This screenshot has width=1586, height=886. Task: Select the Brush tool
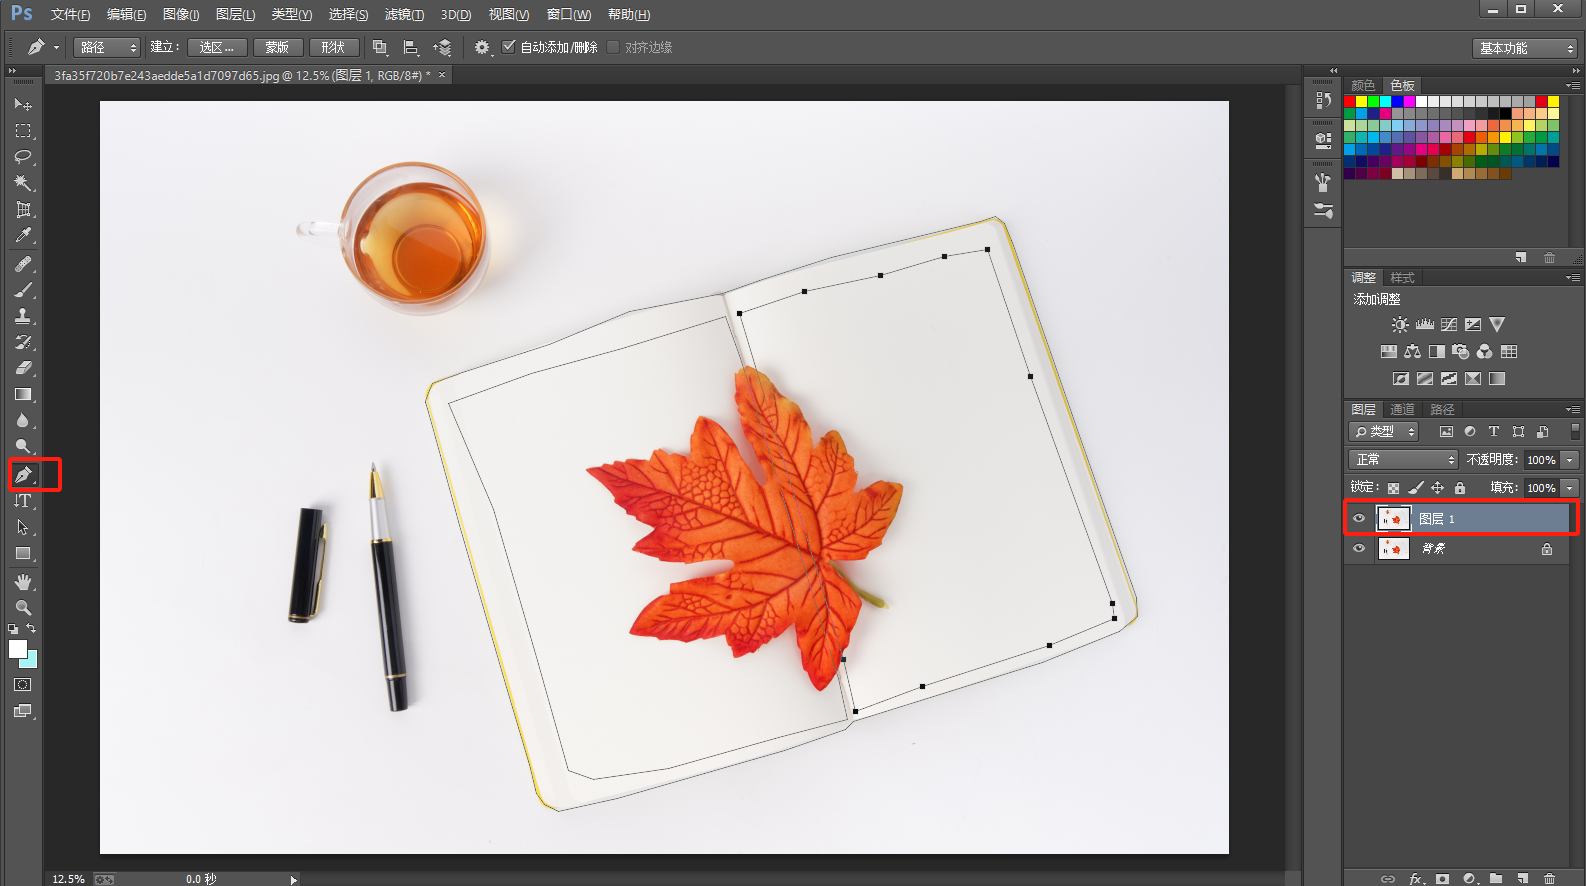point(23,290)
